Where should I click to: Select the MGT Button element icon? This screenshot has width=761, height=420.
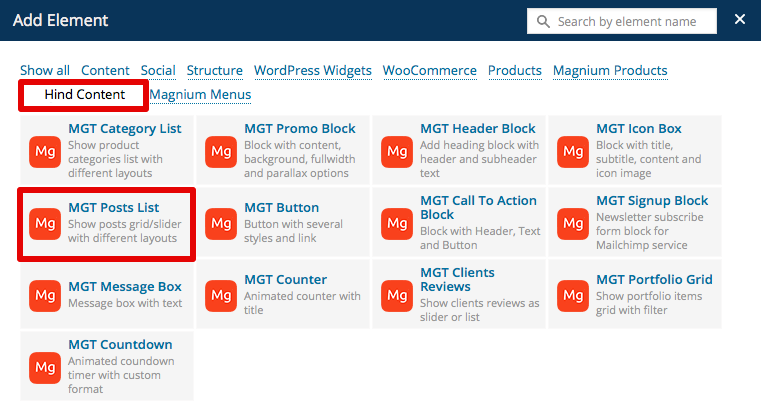[220, 223]
